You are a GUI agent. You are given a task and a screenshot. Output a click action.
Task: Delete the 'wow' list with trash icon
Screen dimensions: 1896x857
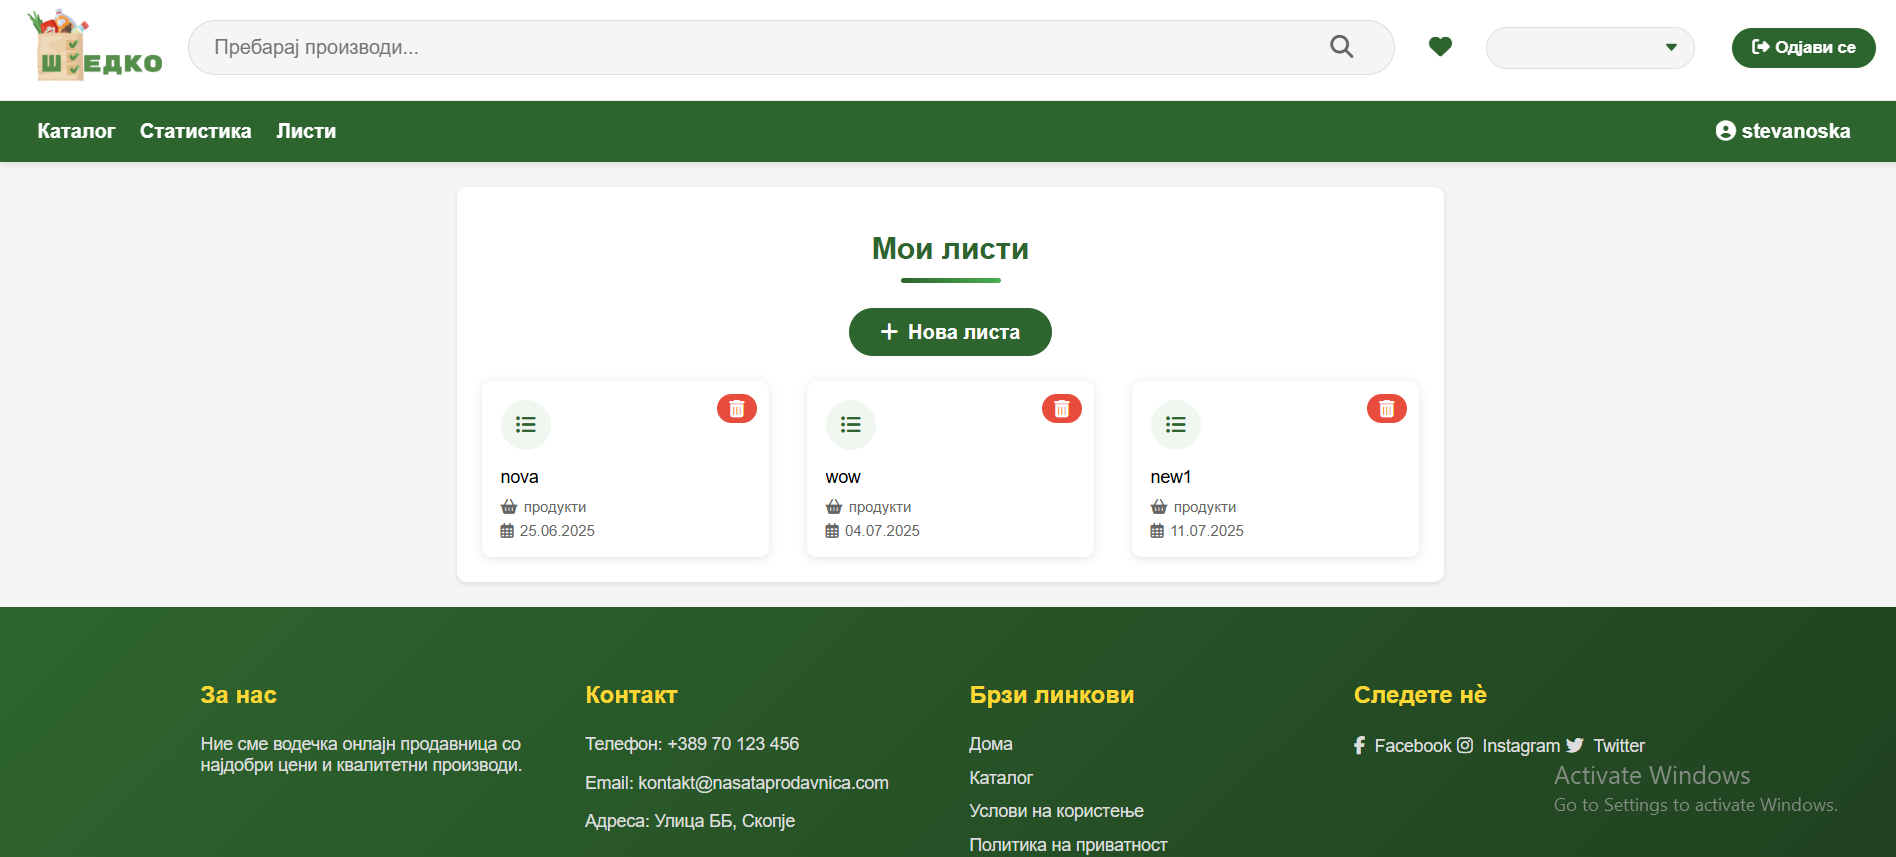[1061, 409]
